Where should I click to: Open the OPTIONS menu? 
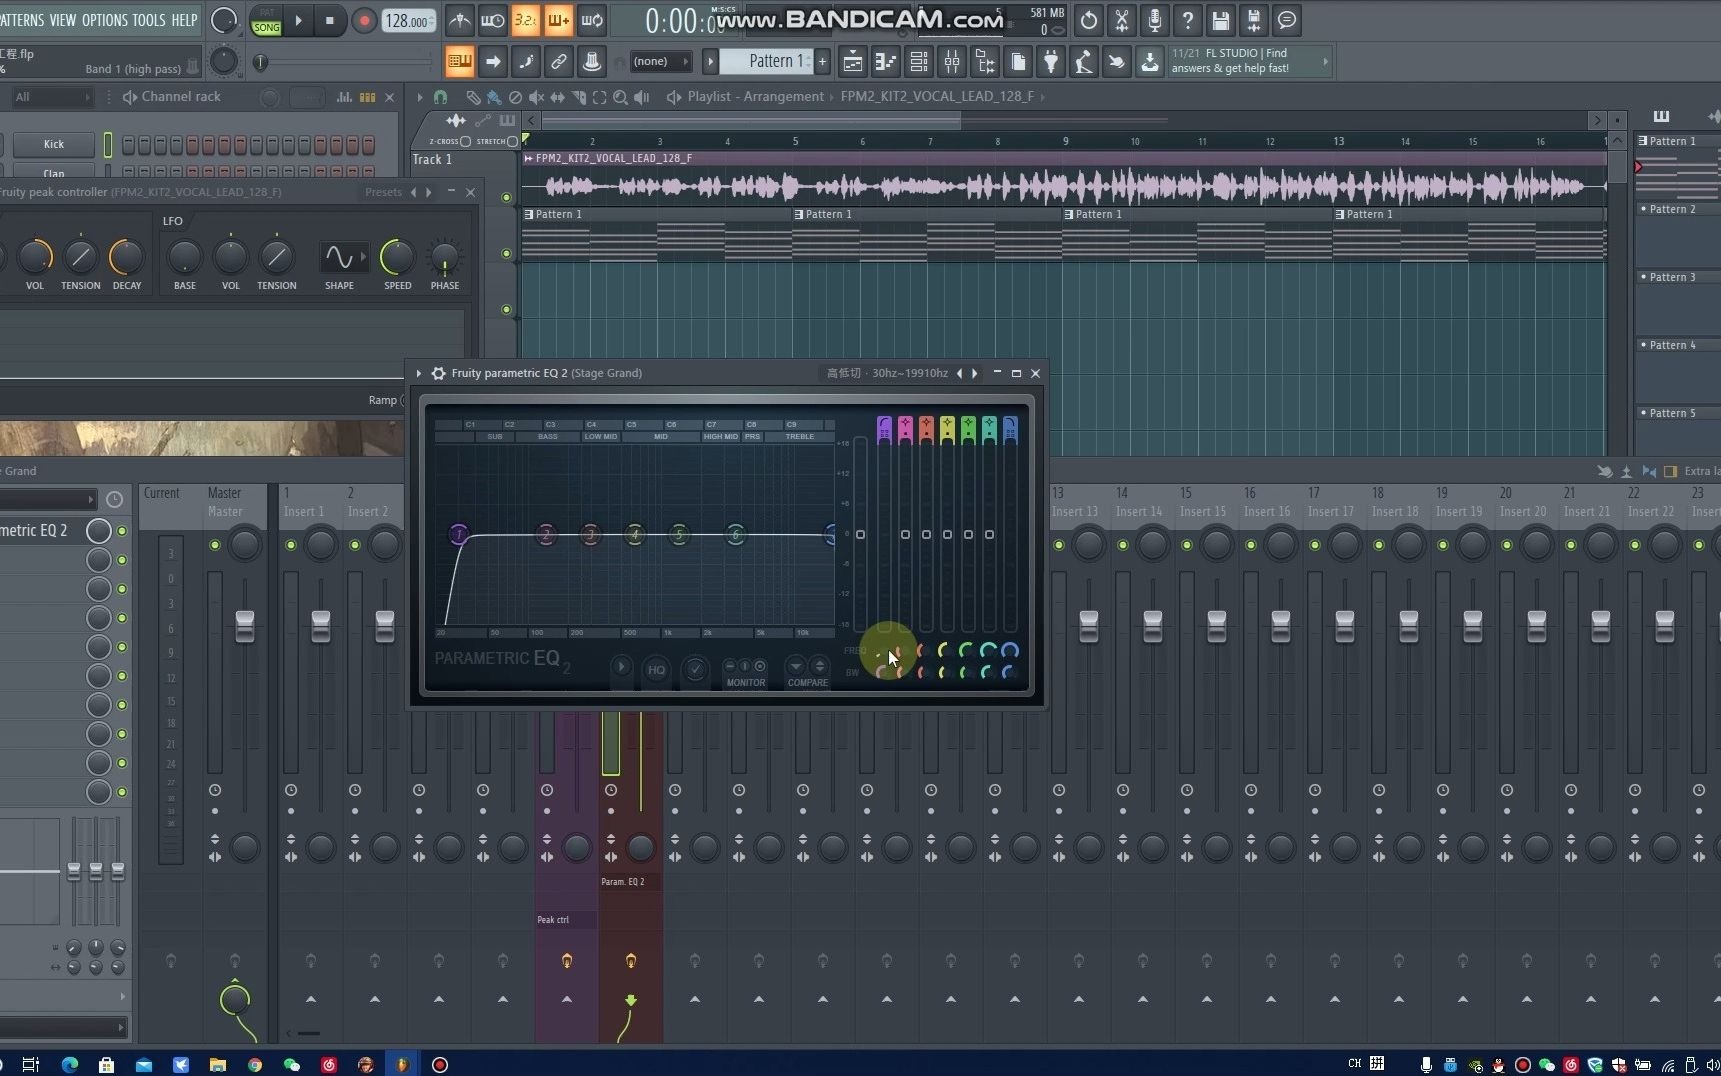coord(105,20)
